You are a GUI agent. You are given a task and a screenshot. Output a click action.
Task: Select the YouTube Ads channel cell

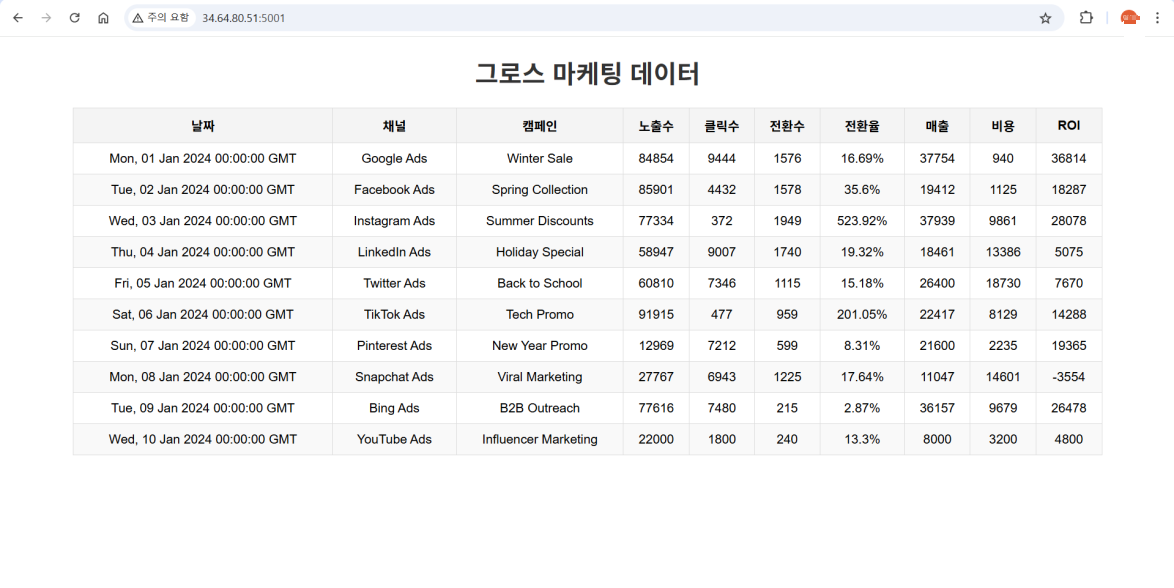click(x=395, y=440)
